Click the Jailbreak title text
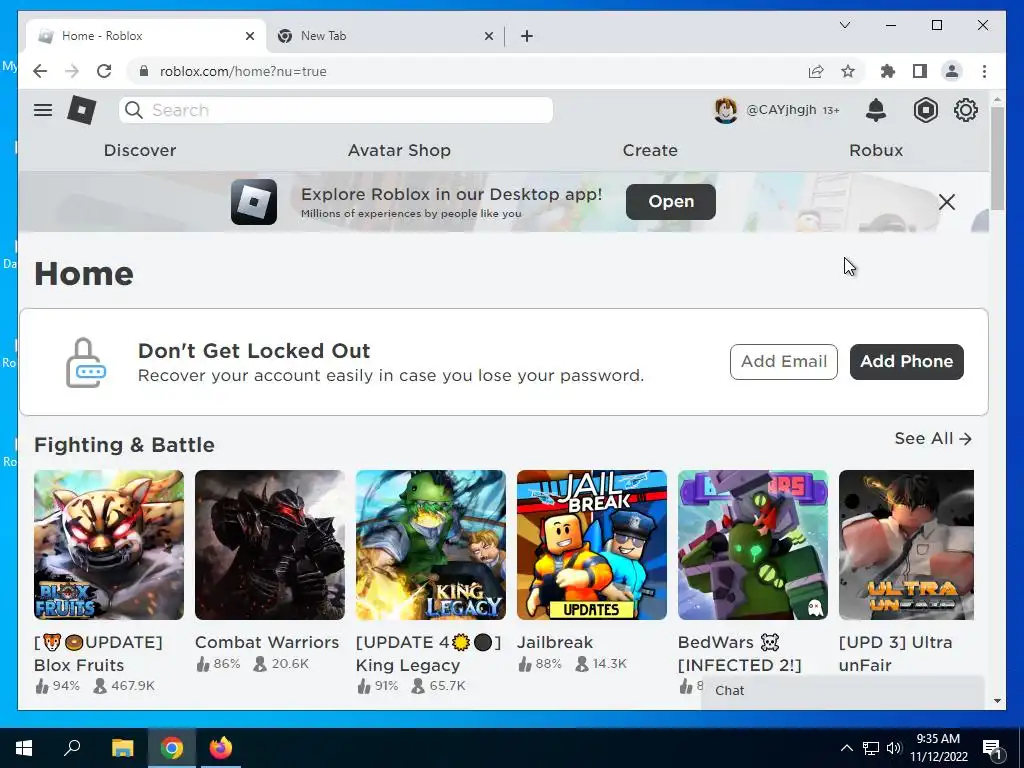 point(555,643)
